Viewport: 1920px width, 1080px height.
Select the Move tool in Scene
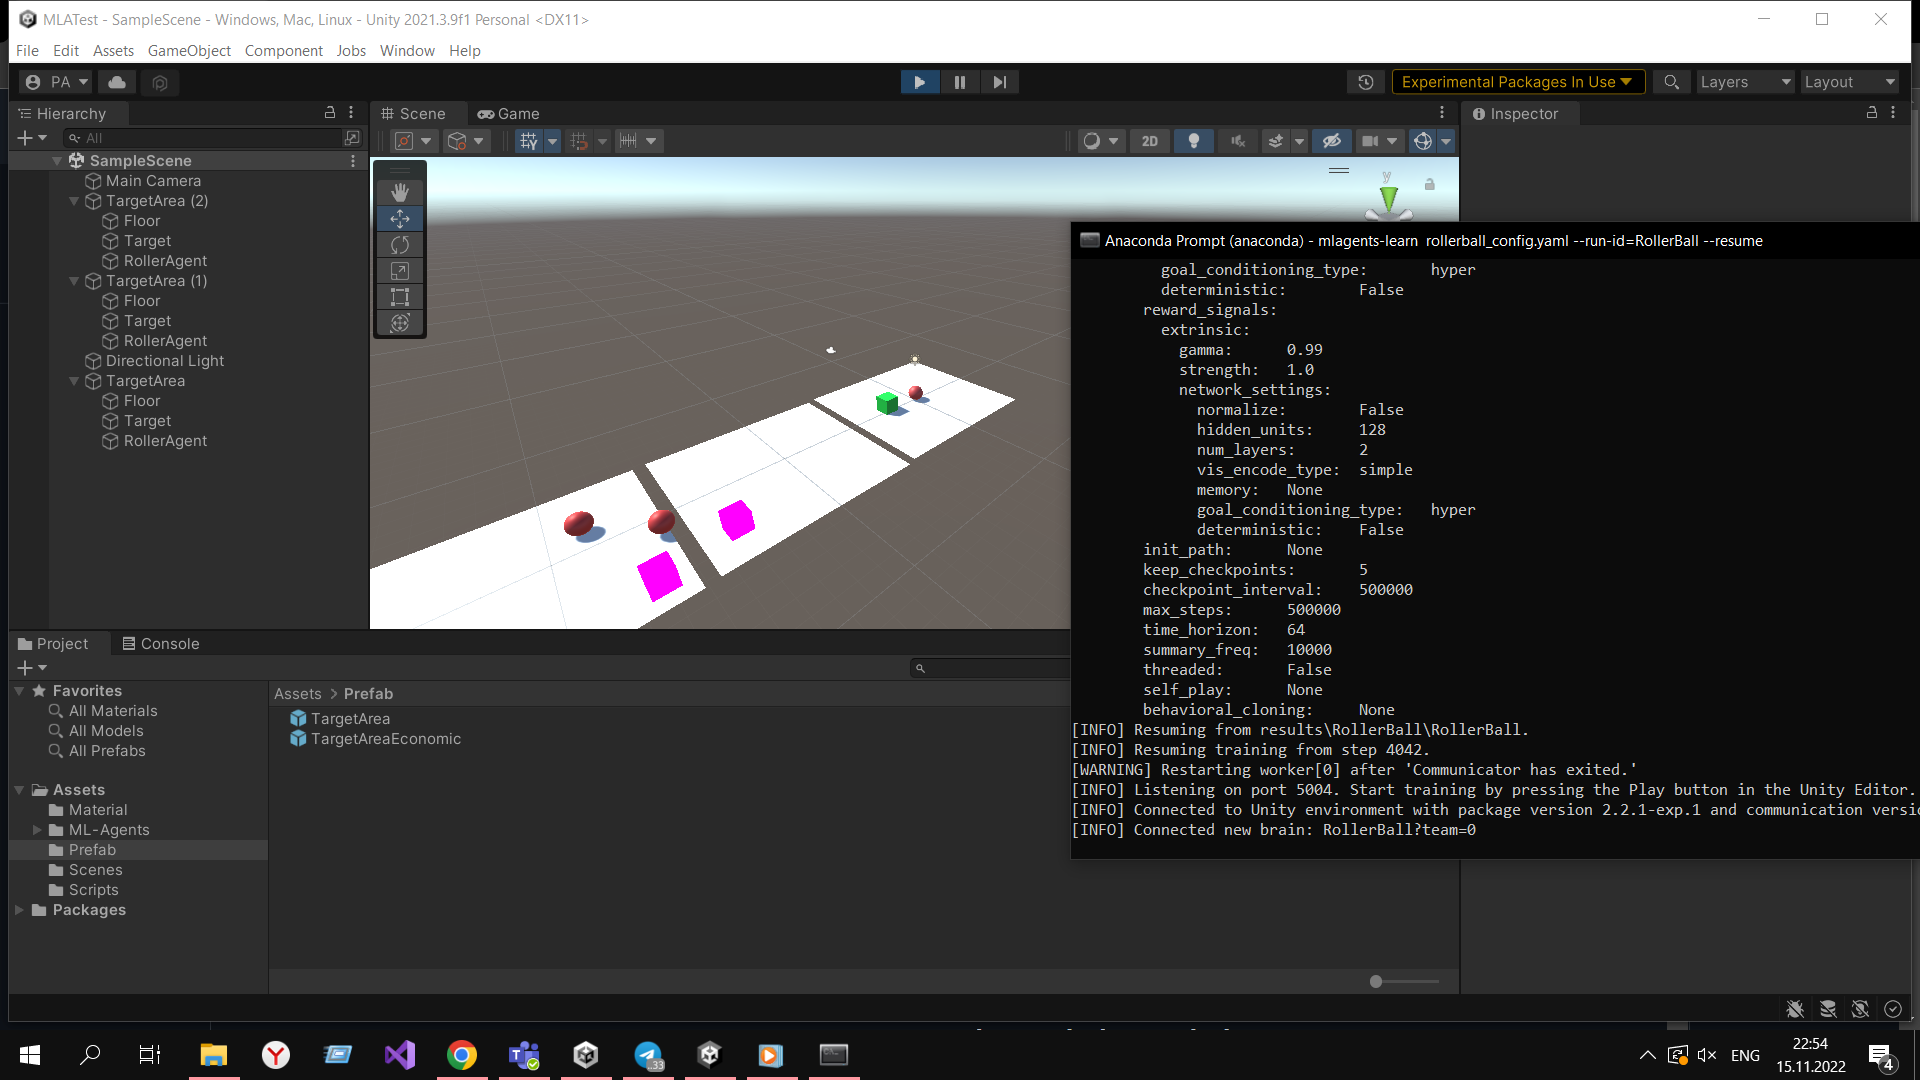[400, 218]
